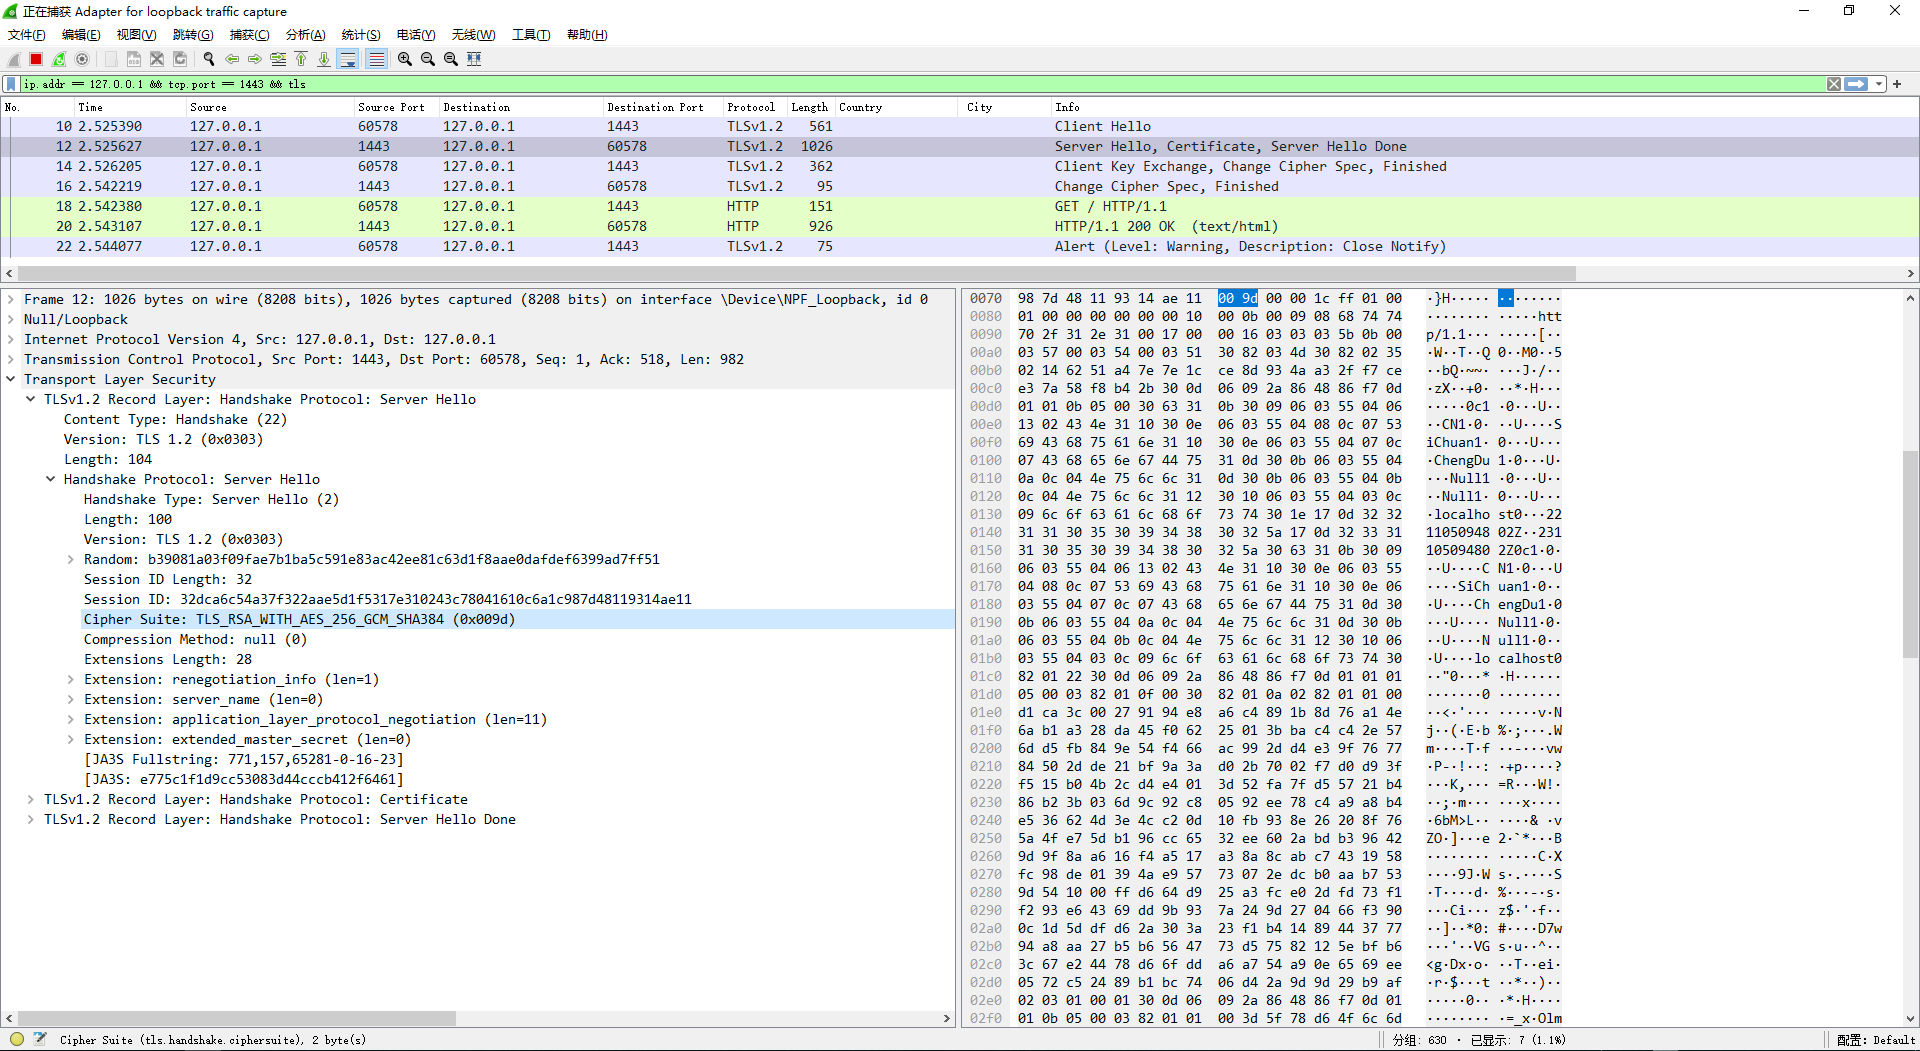Apply the display filter arrow button
This screenshot has width=1920, height=1051.
coord(1856,84)
